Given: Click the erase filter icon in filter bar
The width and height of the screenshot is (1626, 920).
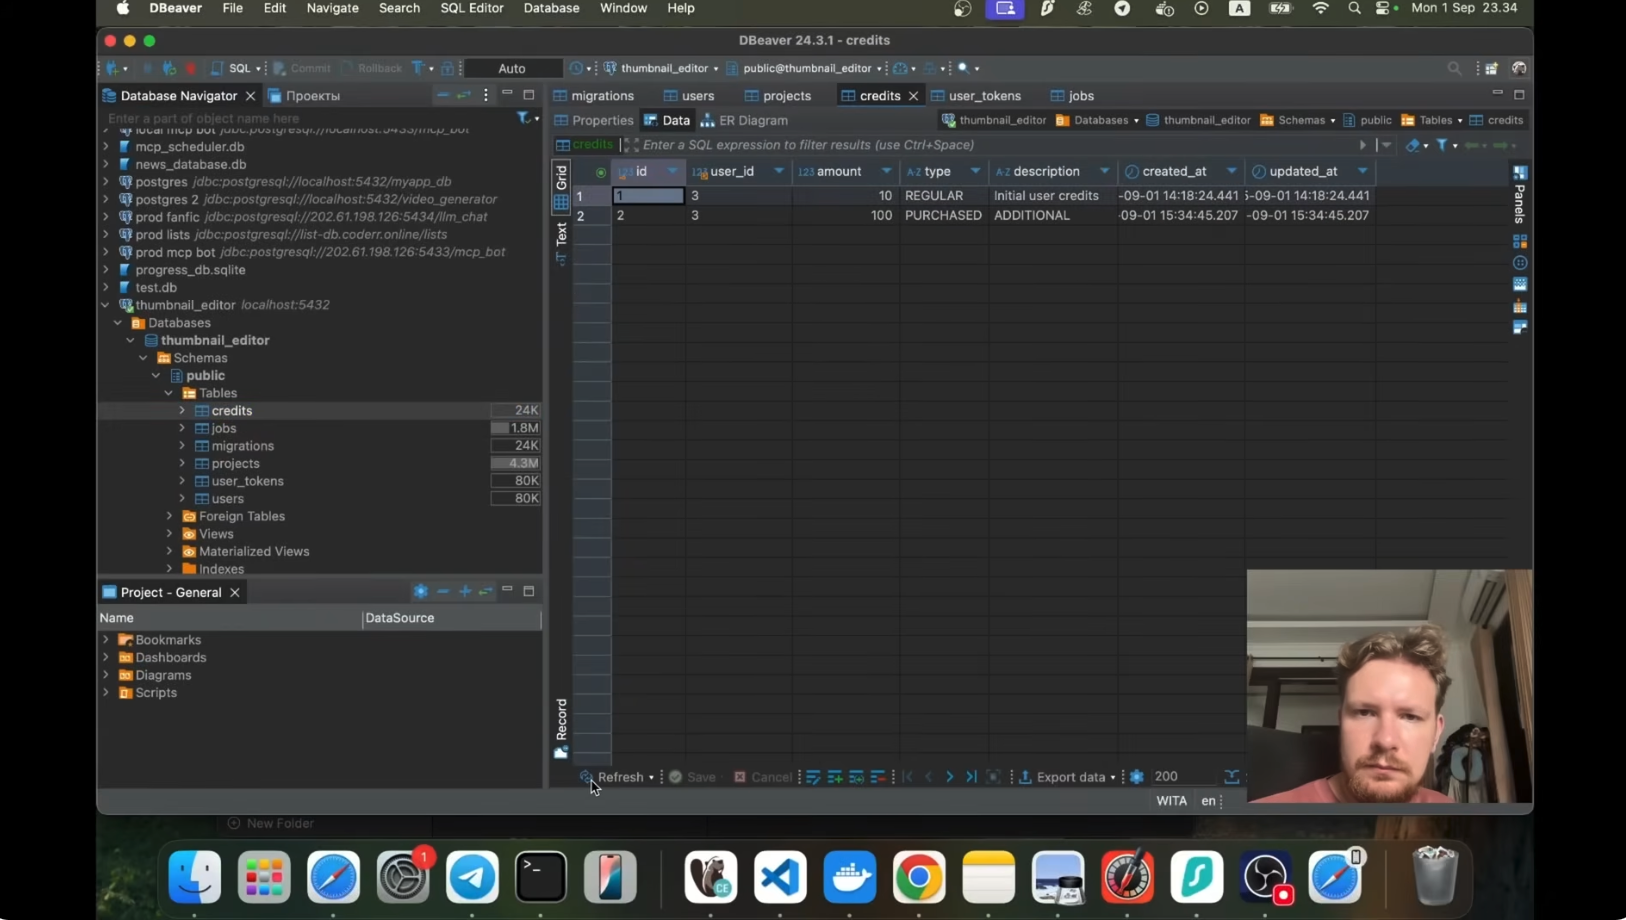Looking at the screenshot, I should click(1412, 146).
